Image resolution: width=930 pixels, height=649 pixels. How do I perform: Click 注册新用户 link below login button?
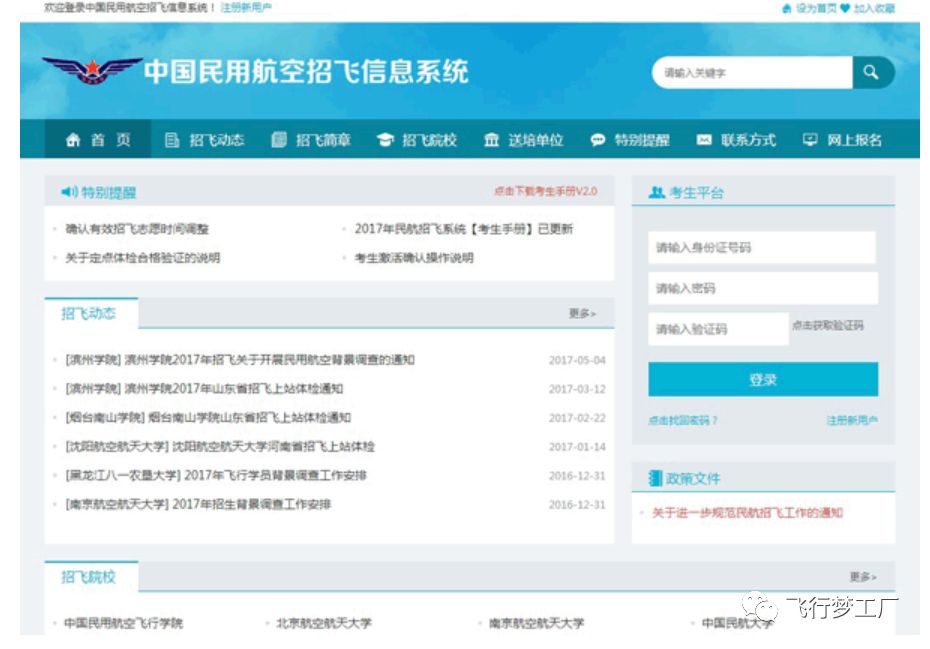(852, 421)
